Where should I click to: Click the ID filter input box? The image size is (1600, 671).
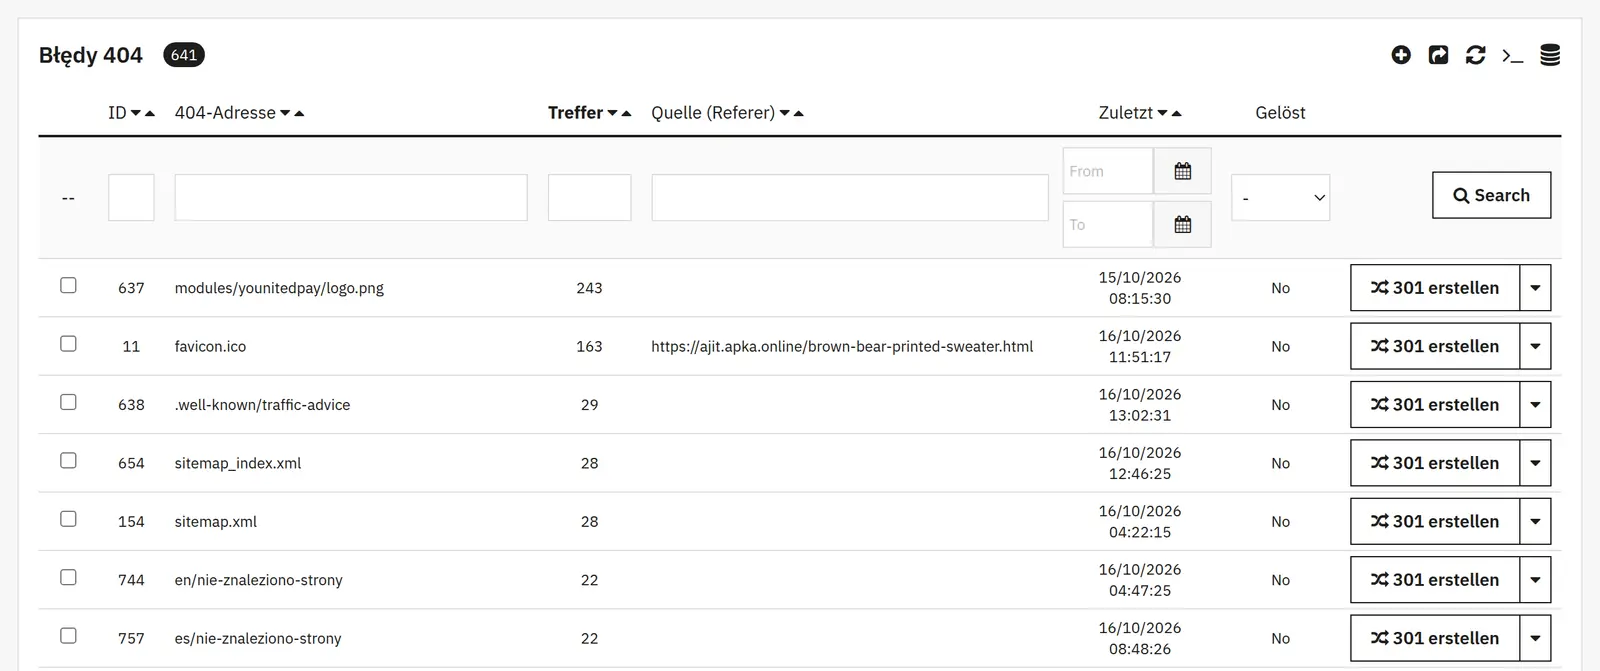pyautogui.click(x=131, y=198)
